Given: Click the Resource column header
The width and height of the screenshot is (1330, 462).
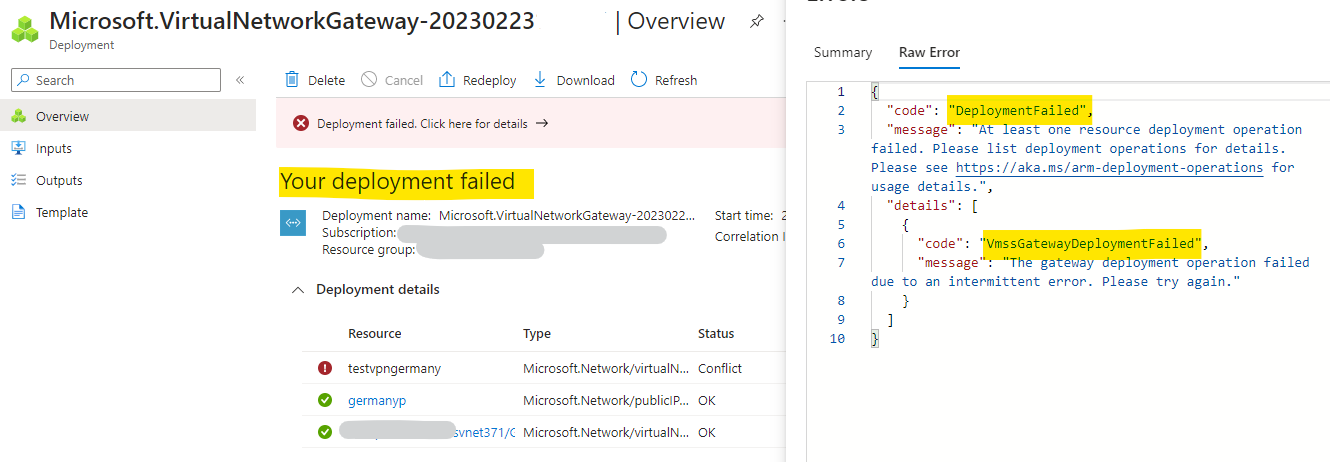Looking at the screenshot, I should [x=375, y=334].
